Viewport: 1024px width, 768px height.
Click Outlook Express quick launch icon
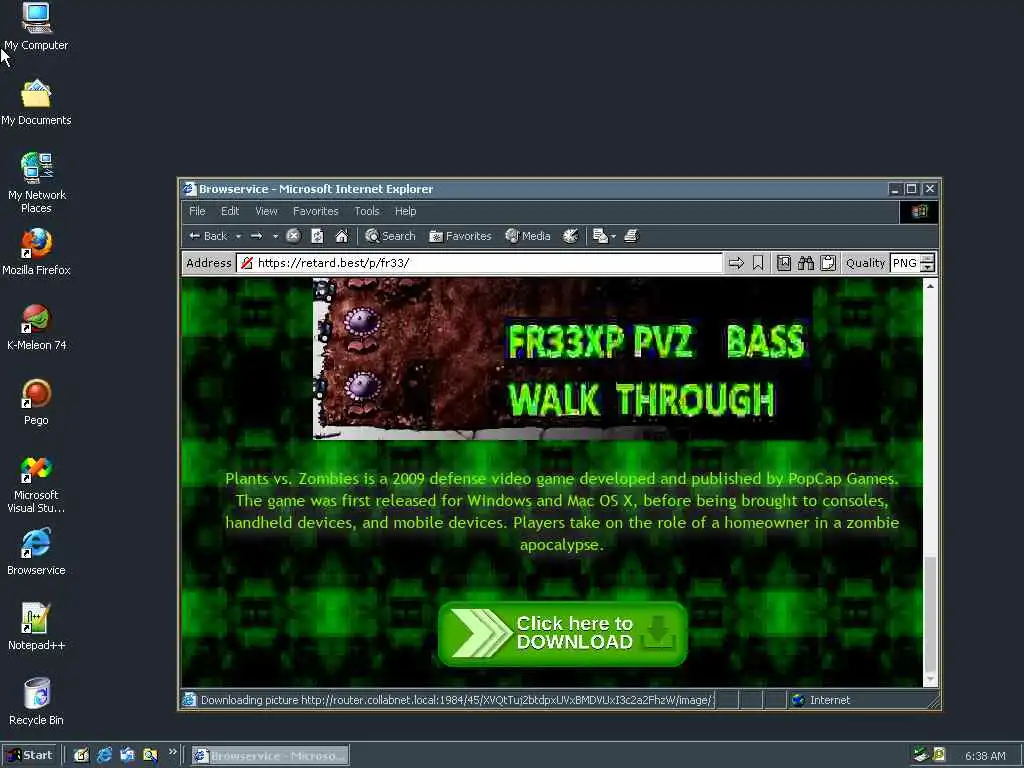(127, 756)
